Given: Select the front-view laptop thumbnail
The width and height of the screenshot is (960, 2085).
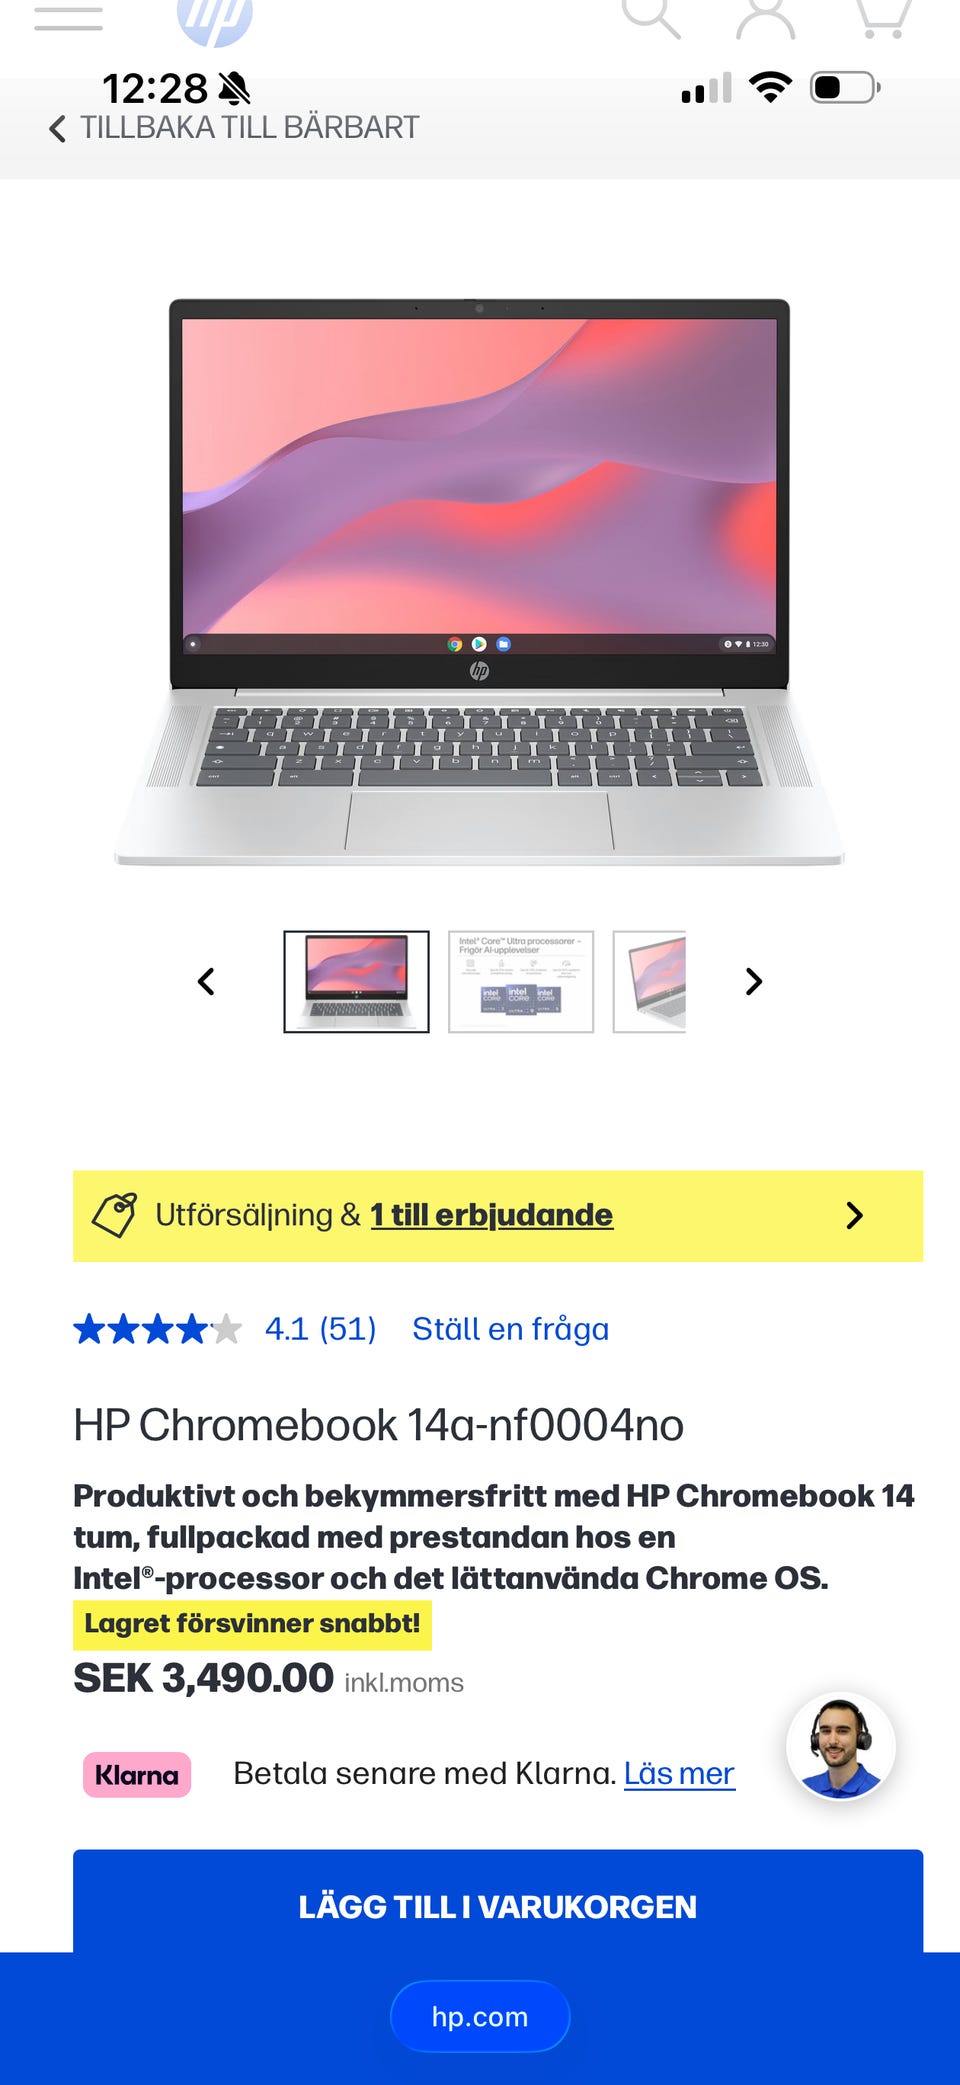Looking at the screenshot, I should 356,982.
